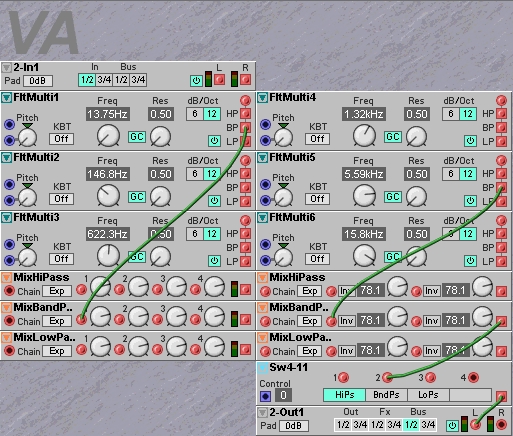Expand the left MixLowPa.. module with its triangle
The image size is (513, 436).
[x=6, y=338]
